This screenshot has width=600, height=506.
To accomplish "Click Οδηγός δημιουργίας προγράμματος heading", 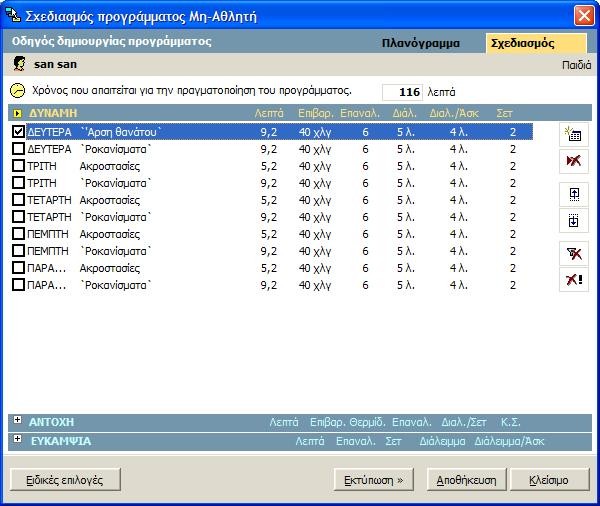I will click(112, 41).
